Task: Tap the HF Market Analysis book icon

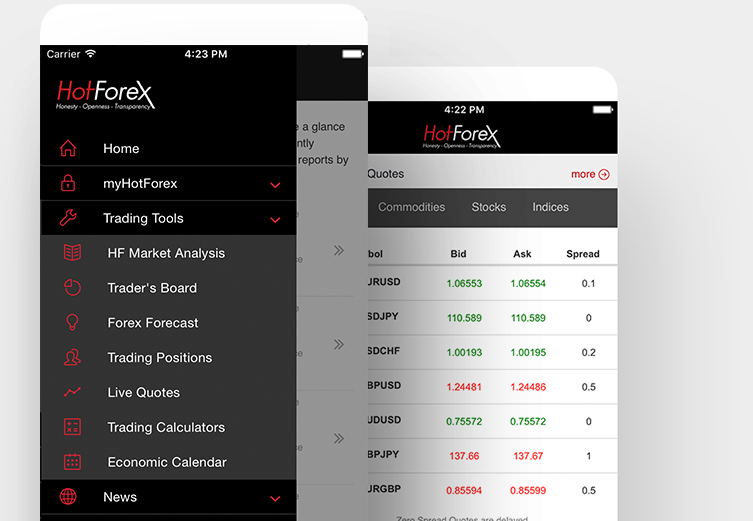Action: (72, 253)
